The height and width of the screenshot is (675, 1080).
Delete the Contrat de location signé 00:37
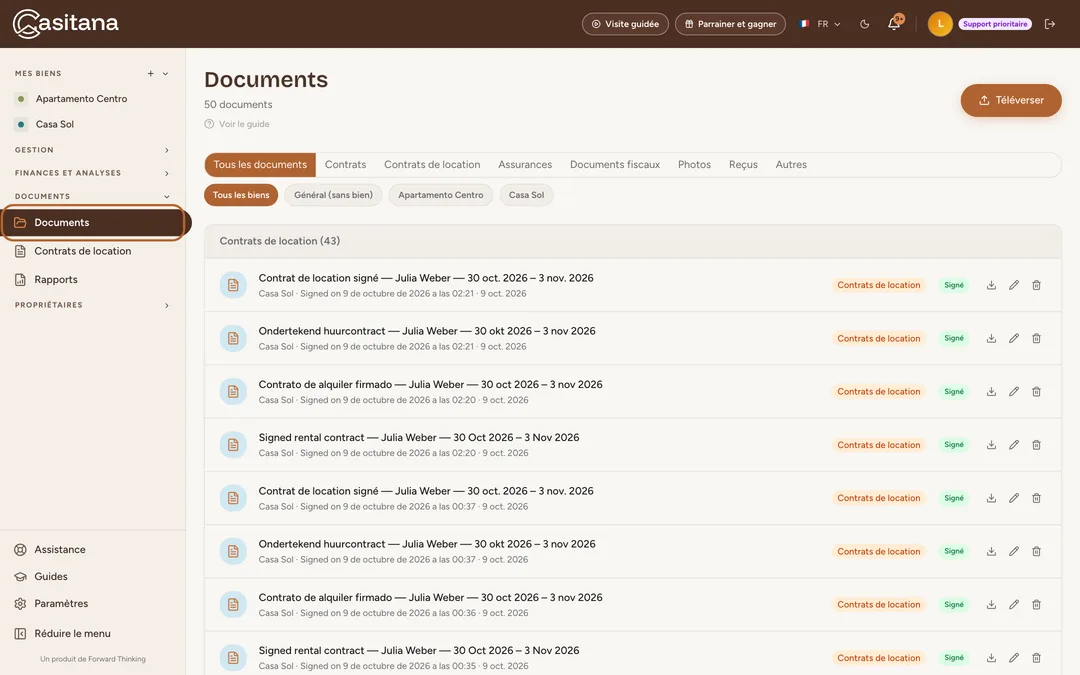click(x=1036, y=498)
